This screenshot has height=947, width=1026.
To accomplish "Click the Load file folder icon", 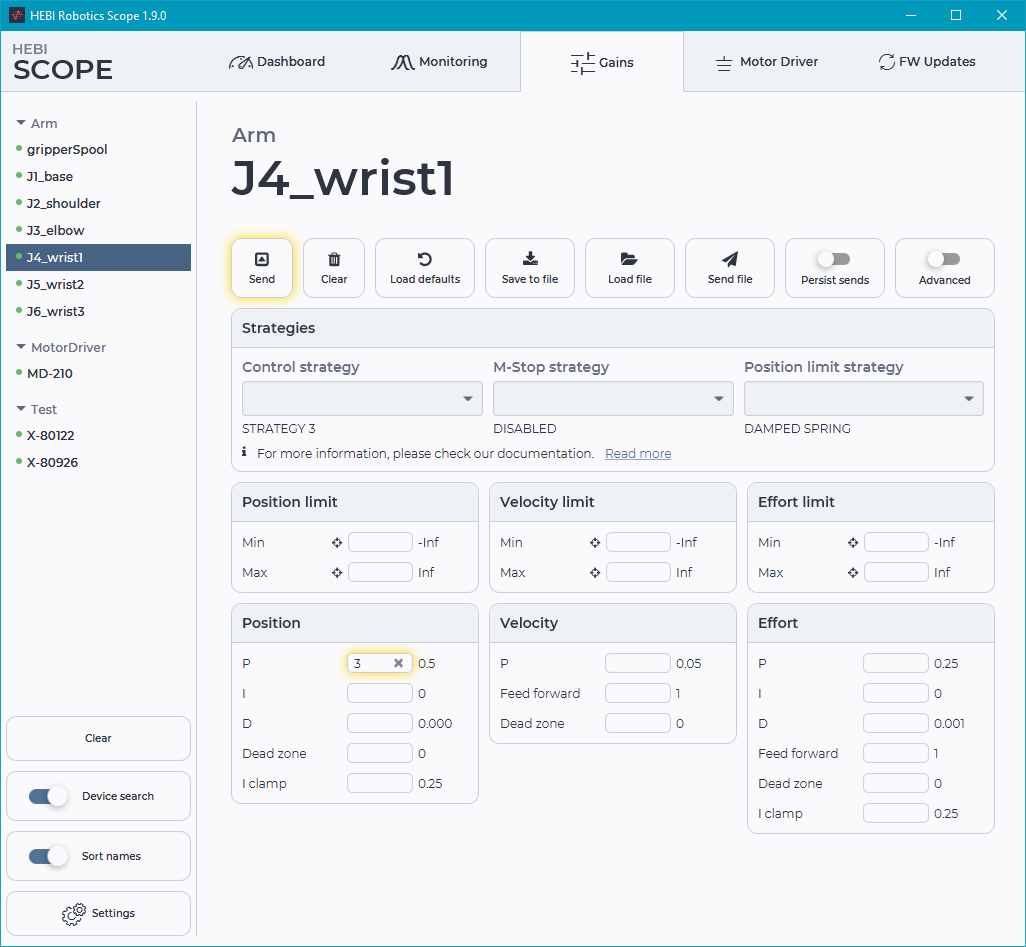I will pos(629,259).
